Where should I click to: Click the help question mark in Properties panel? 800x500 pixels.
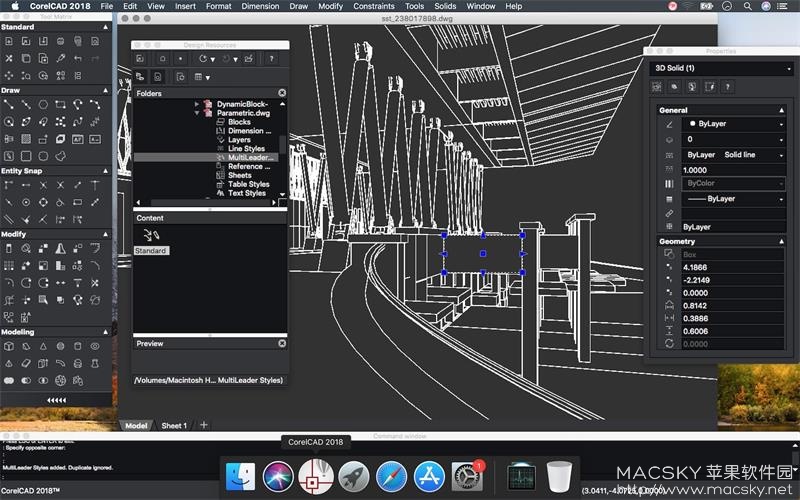coord(728,87)
